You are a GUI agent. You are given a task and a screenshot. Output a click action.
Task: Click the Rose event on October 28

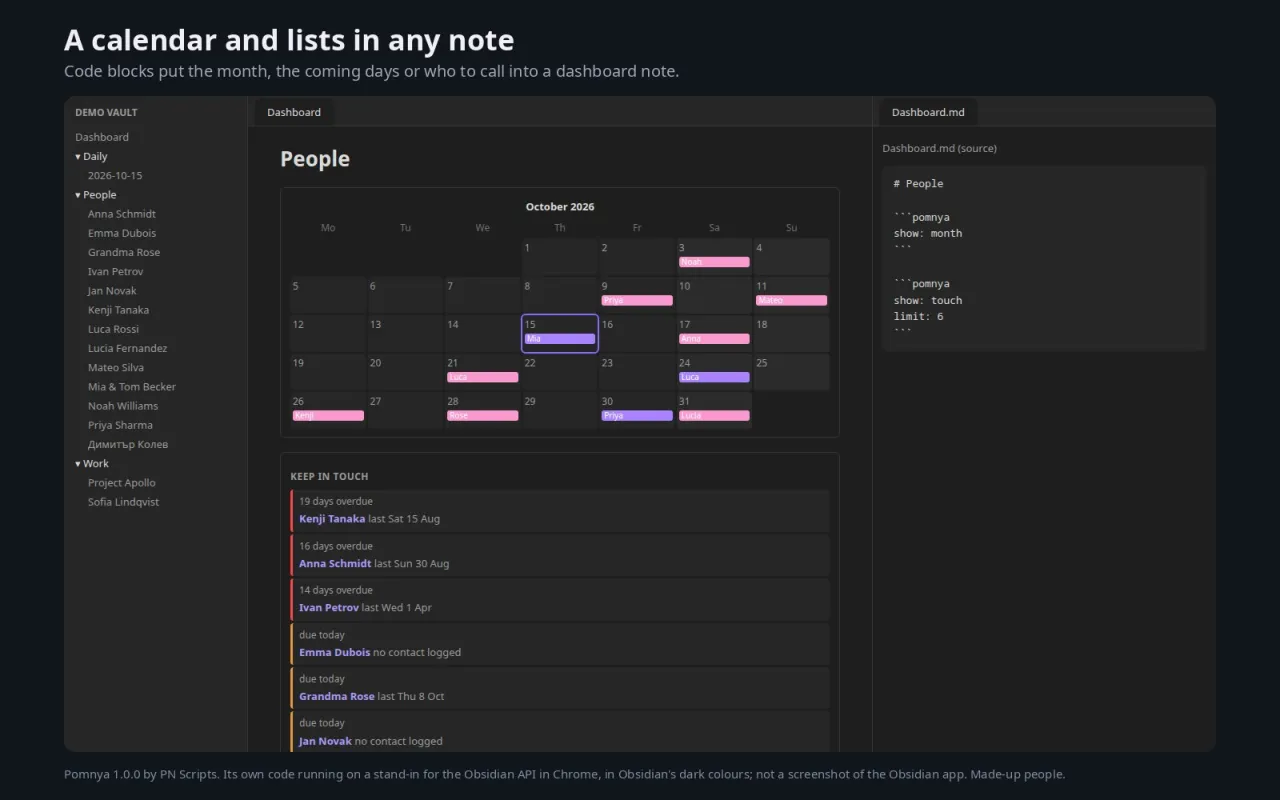pos(483,415)
